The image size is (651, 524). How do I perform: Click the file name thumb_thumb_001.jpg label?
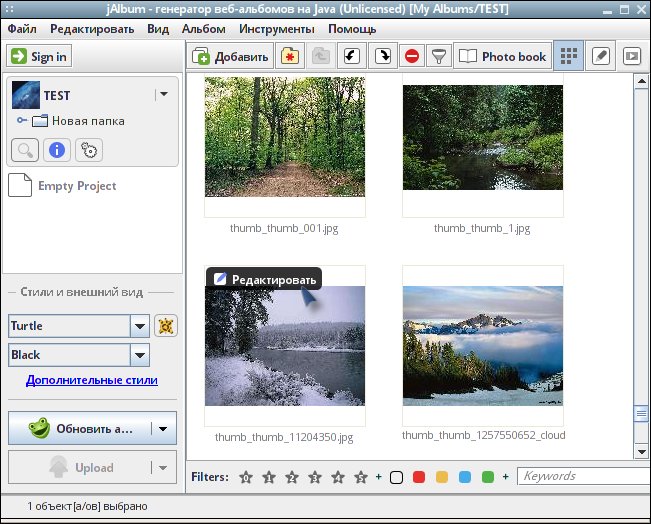pyautogui.click(x=284, y=228)
